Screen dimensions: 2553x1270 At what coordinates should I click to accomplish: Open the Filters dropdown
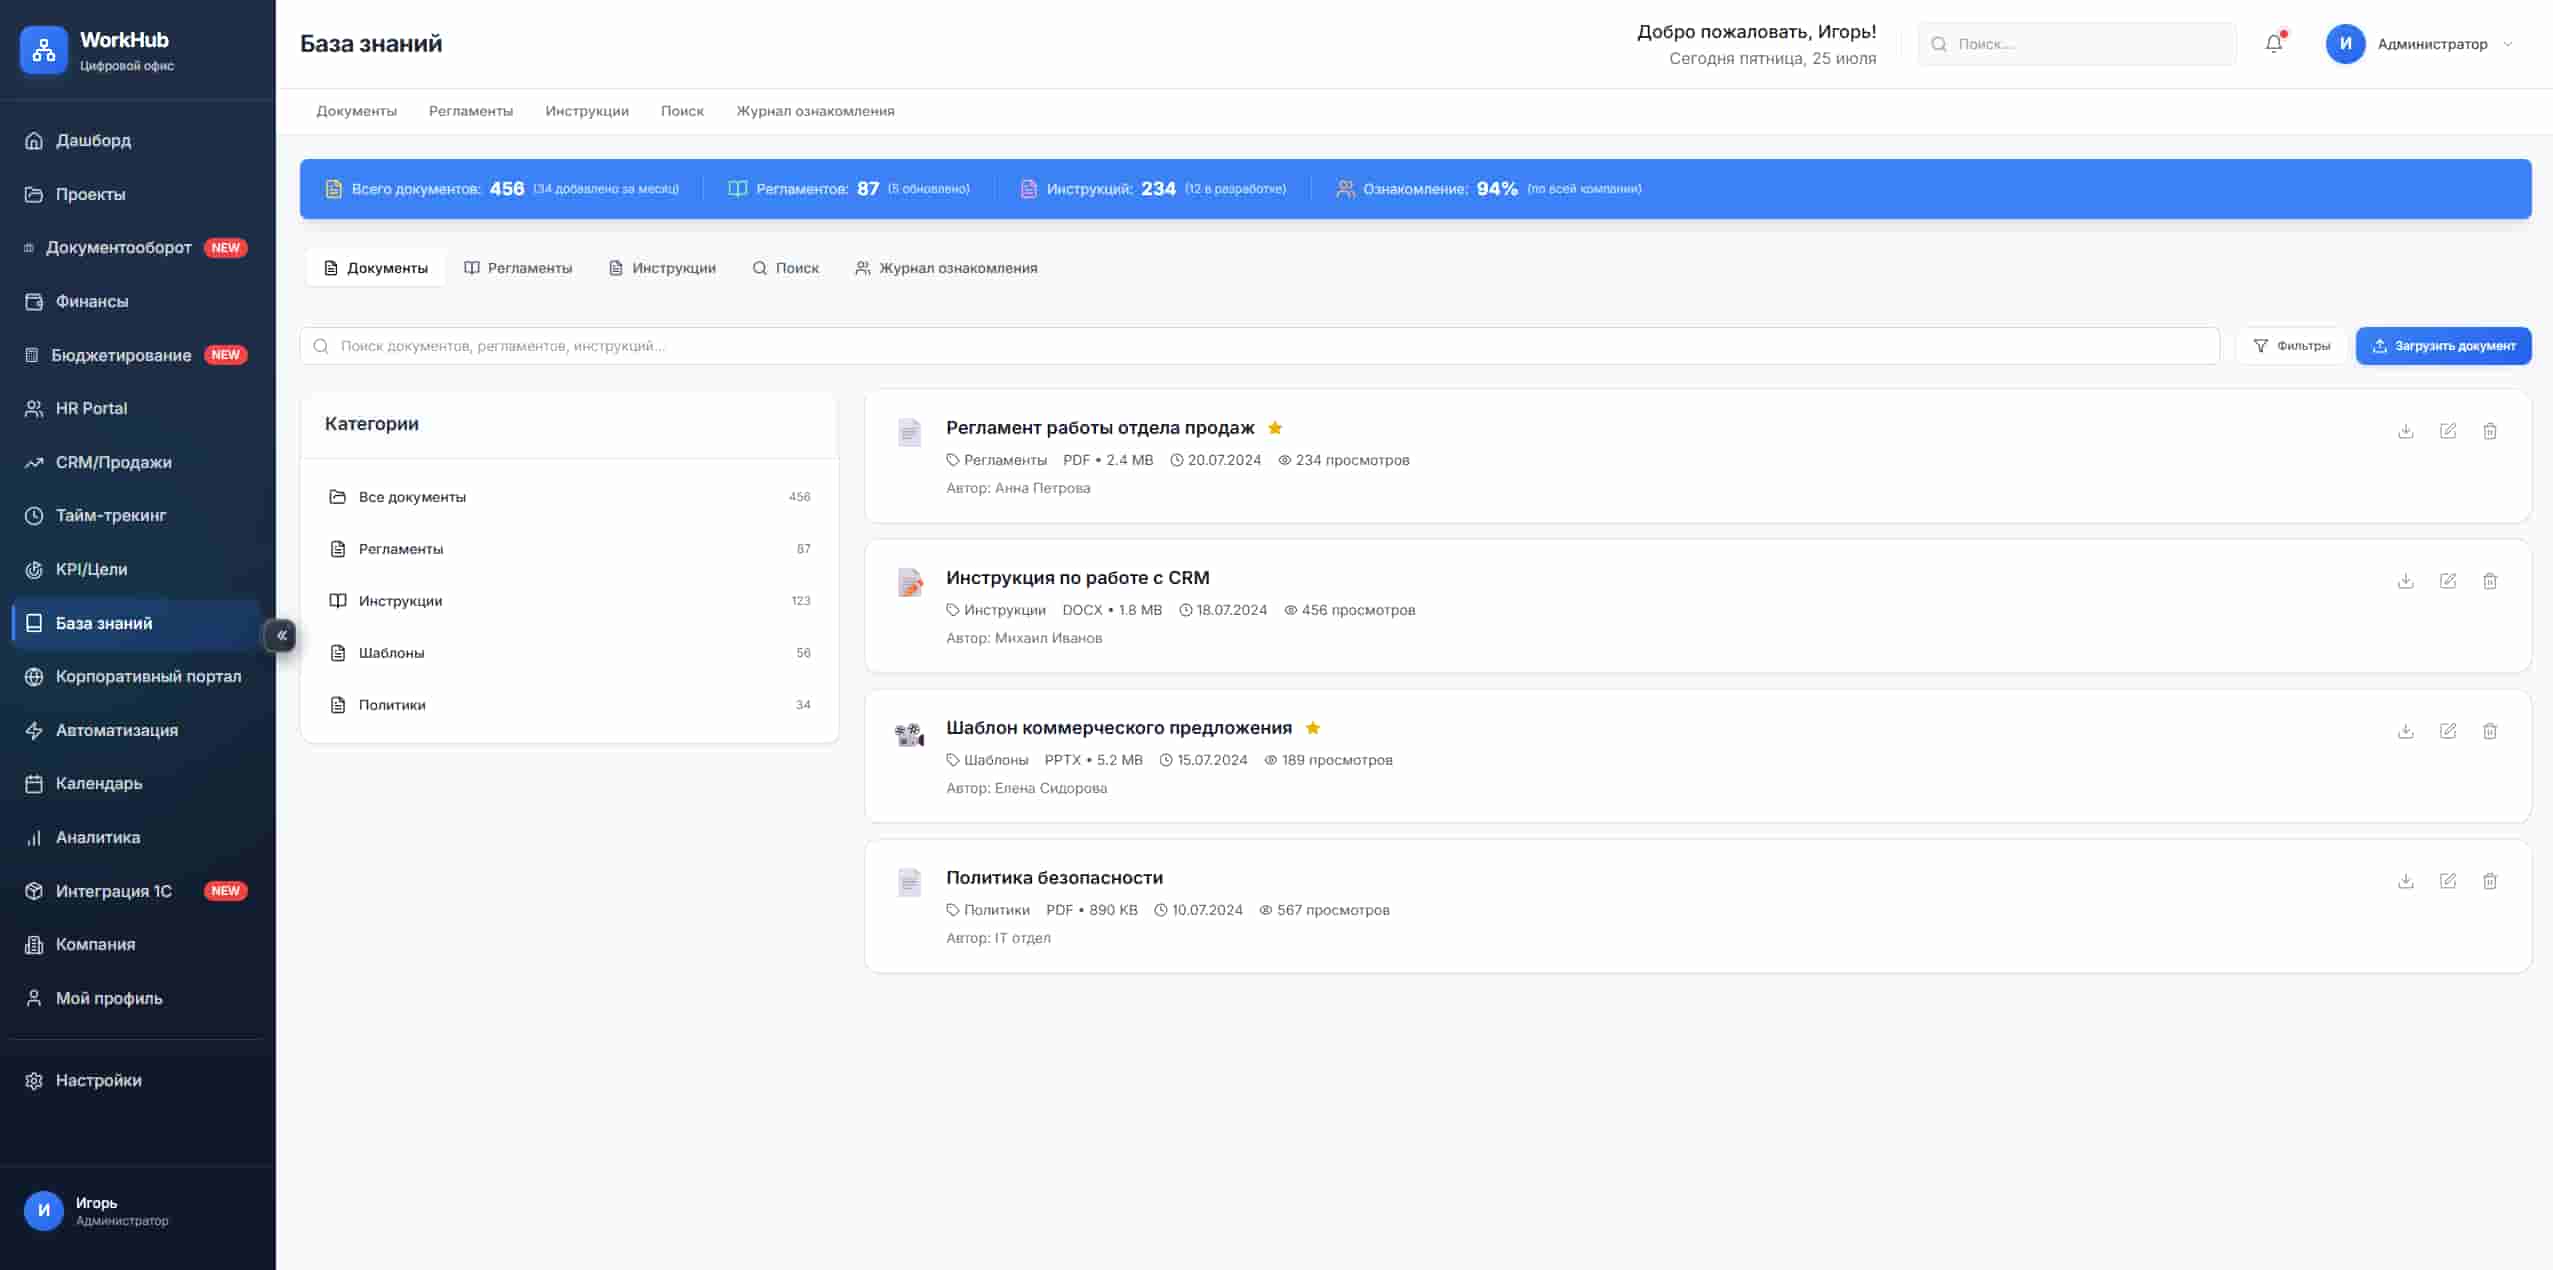(x=2290, y=346)
